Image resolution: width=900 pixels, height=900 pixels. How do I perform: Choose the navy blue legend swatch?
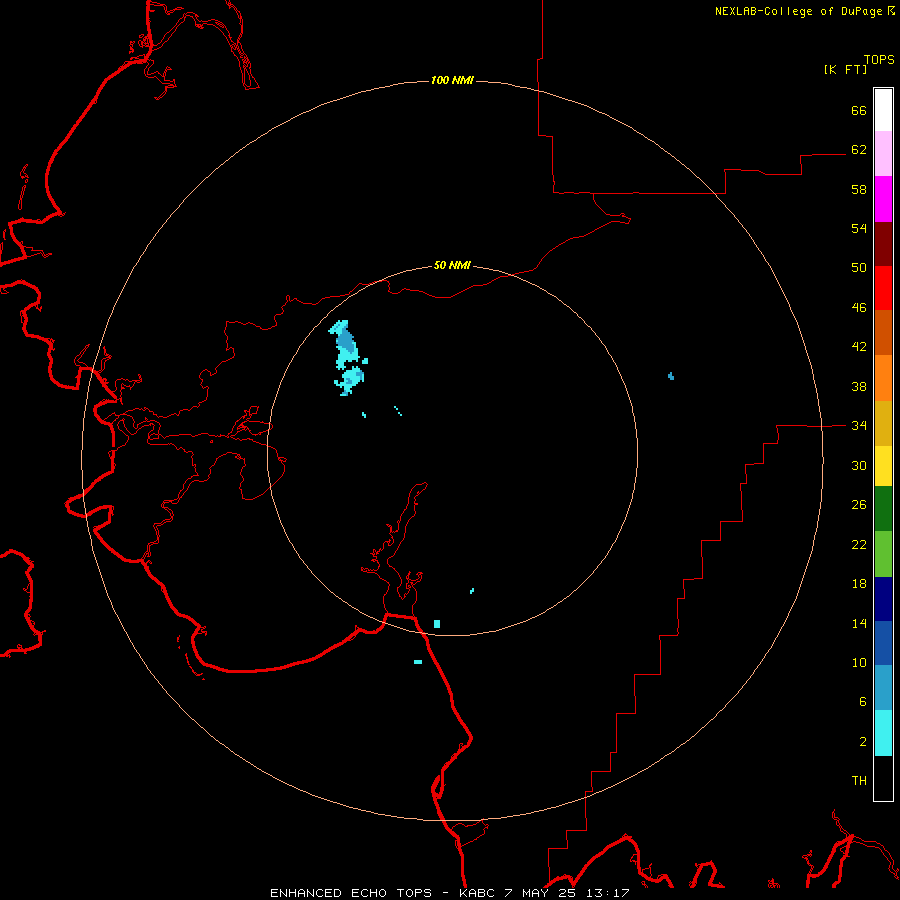coord(883,599)
